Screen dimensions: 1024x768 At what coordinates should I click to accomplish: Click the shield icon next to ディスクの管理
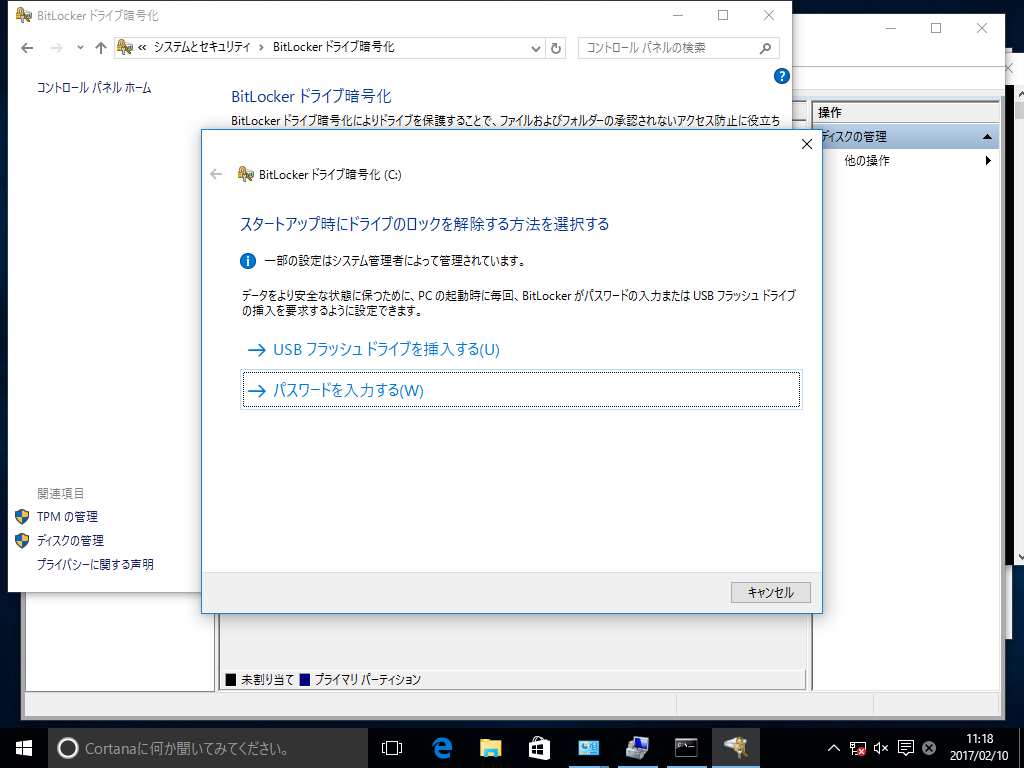tap(22, 541)
